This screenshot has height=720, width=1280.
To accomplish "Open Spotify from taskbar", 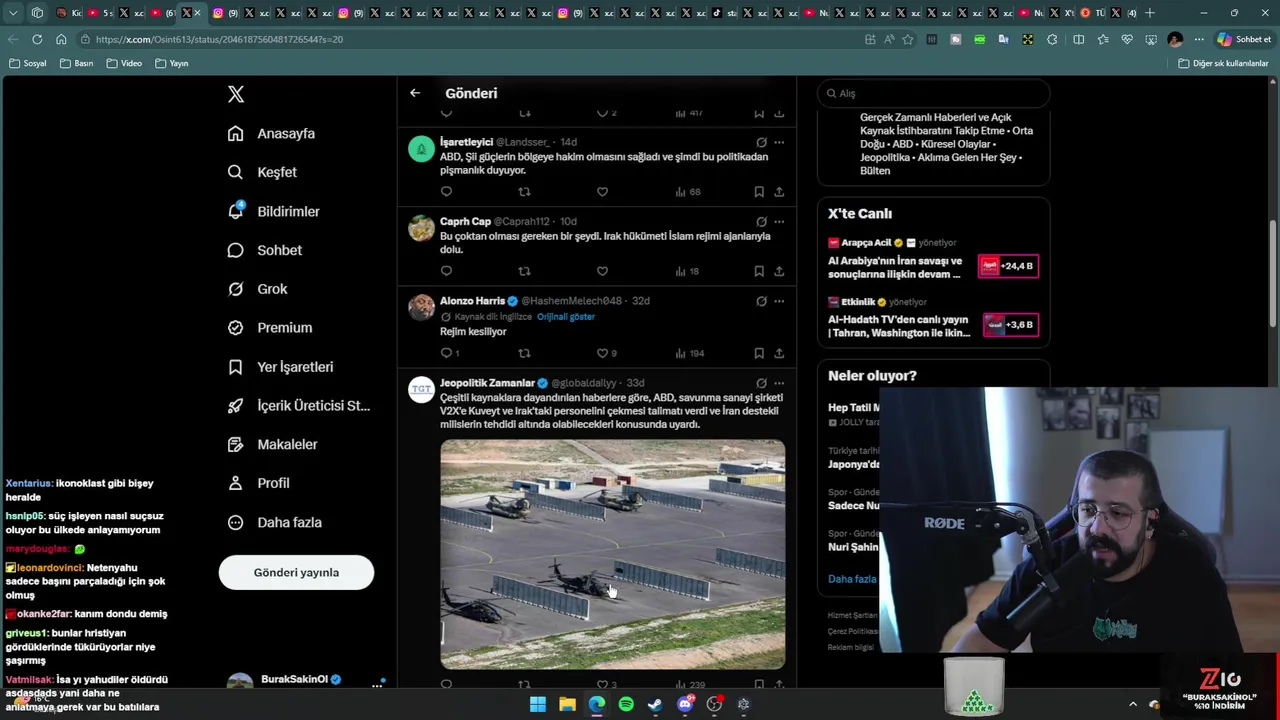I will (x=626, y=704).
